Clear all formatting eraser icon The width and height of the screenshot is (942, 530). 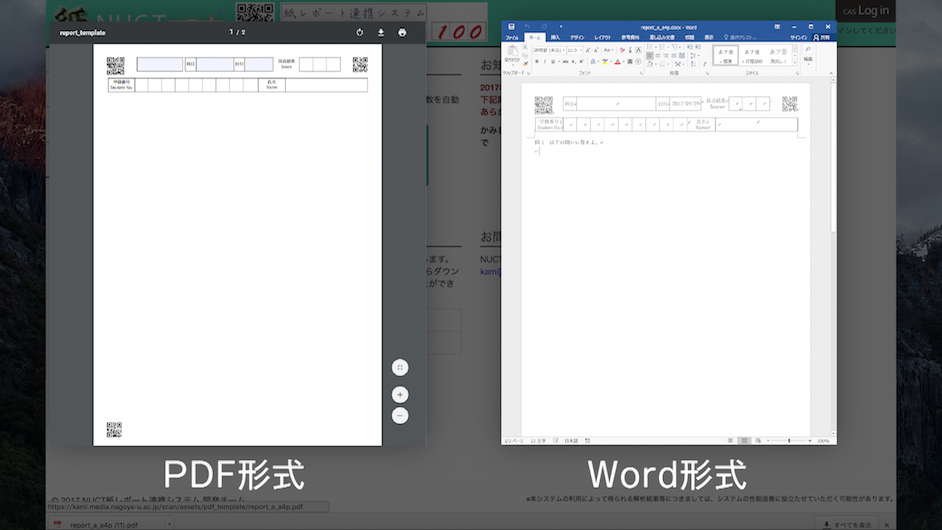click(x=622, y=50)
